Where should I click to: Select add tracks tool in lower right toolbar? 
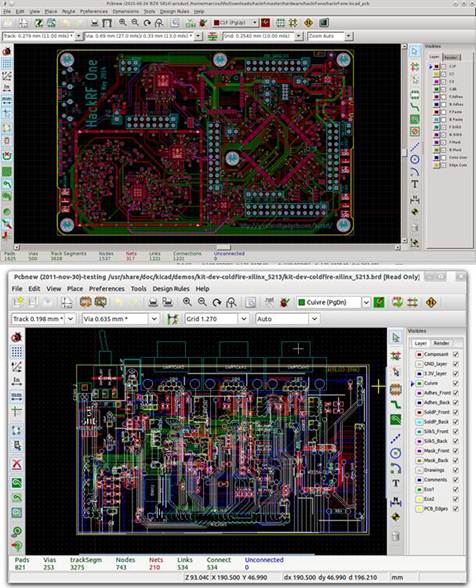pos(396,404)
